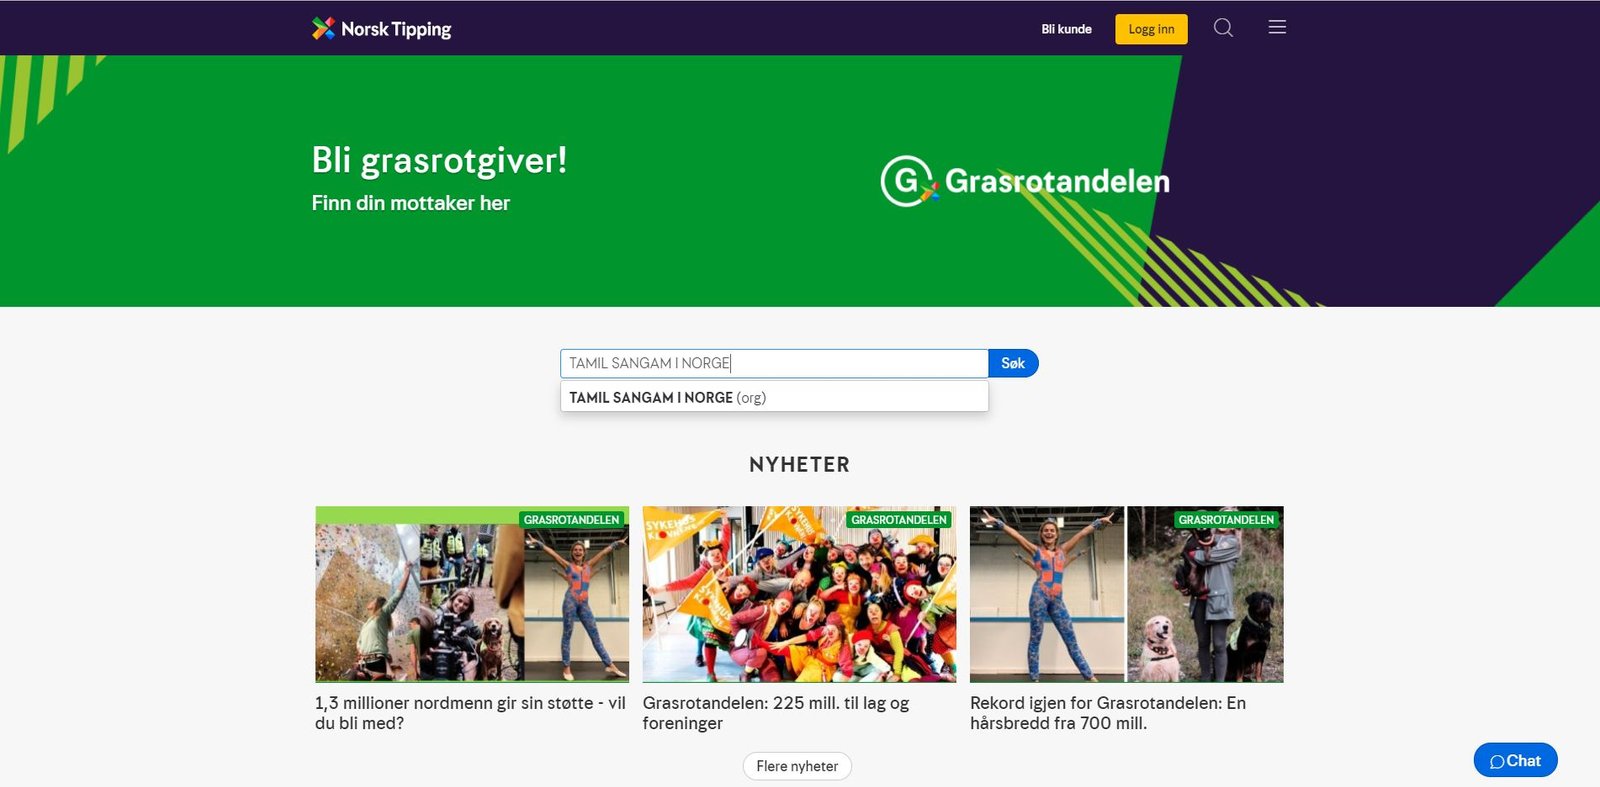This screenshot has height=787, width=1600.
Task: Click GRASROTANDELEN tag on third news card
Action: [x=1226, y=520]
